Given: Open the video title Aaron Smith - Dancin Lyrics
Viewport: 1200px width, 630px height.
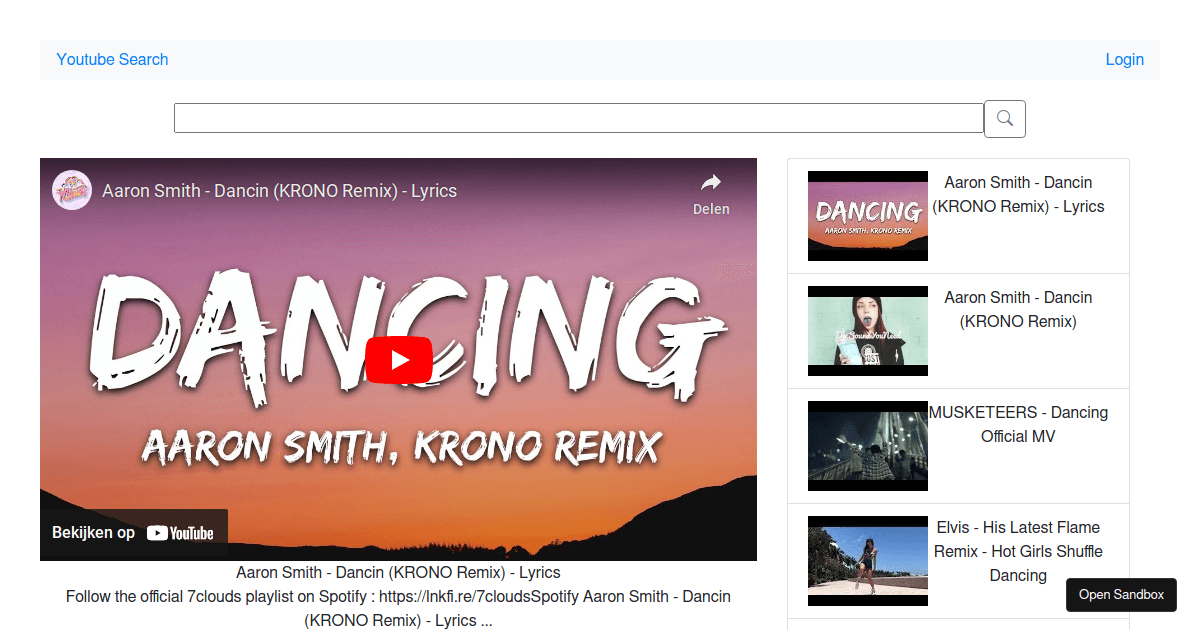Looking at the screenshot, I should pyautogui.click(x=398, y=572).
